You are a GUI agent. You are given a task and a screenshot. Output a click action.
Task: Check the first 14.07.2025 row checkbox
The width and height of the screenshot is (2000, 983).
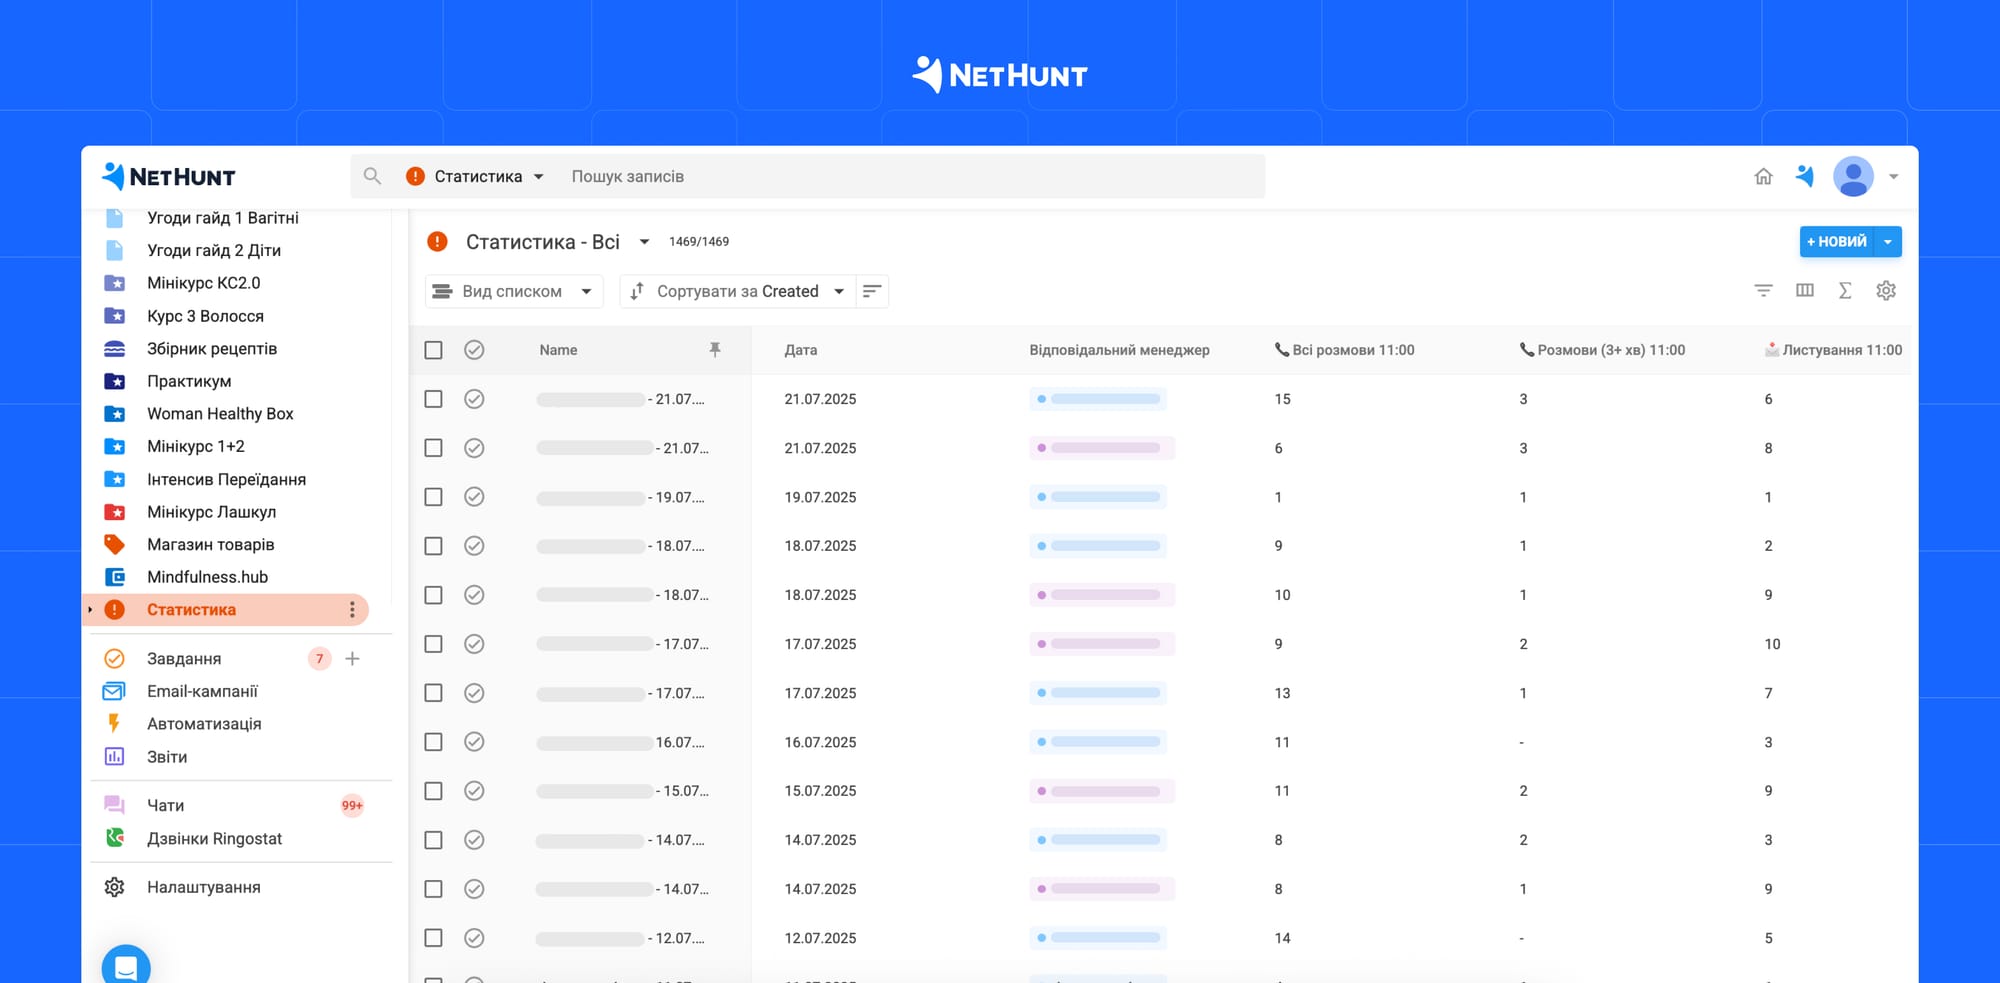coord(433,840)
